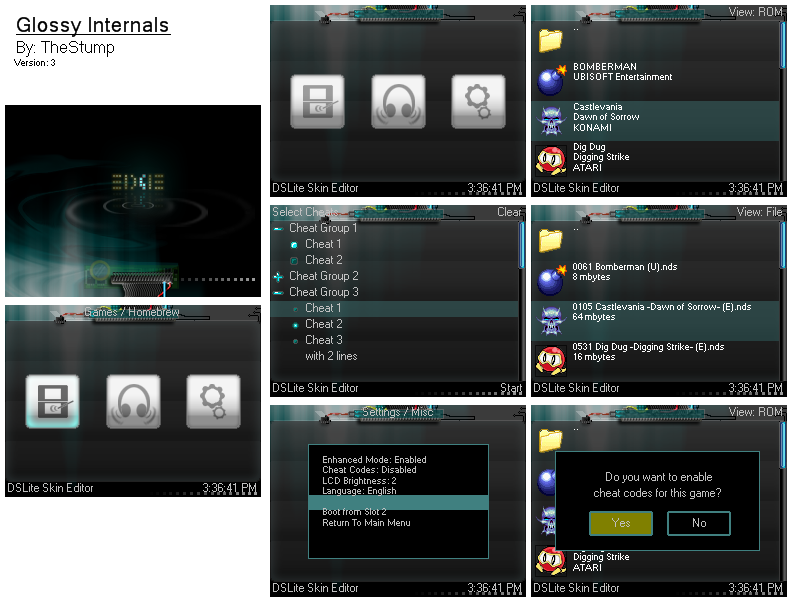Click No in the enable cheat codes dialog
Viewport: 792px width, 602px height.
pyautogui.click(x=699, y=523)
